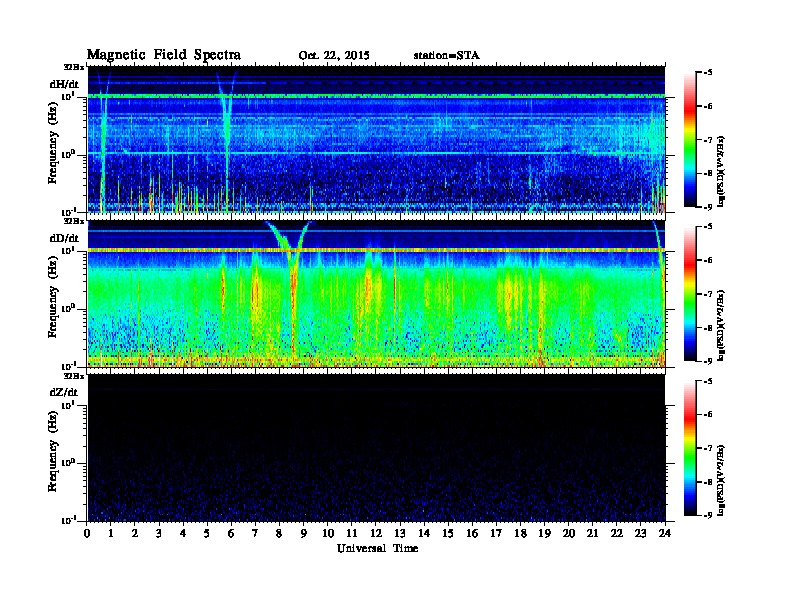The image size is (792, 612).
Task: Click the dH/dt spectrogram plot area
Action: (376, 139)
